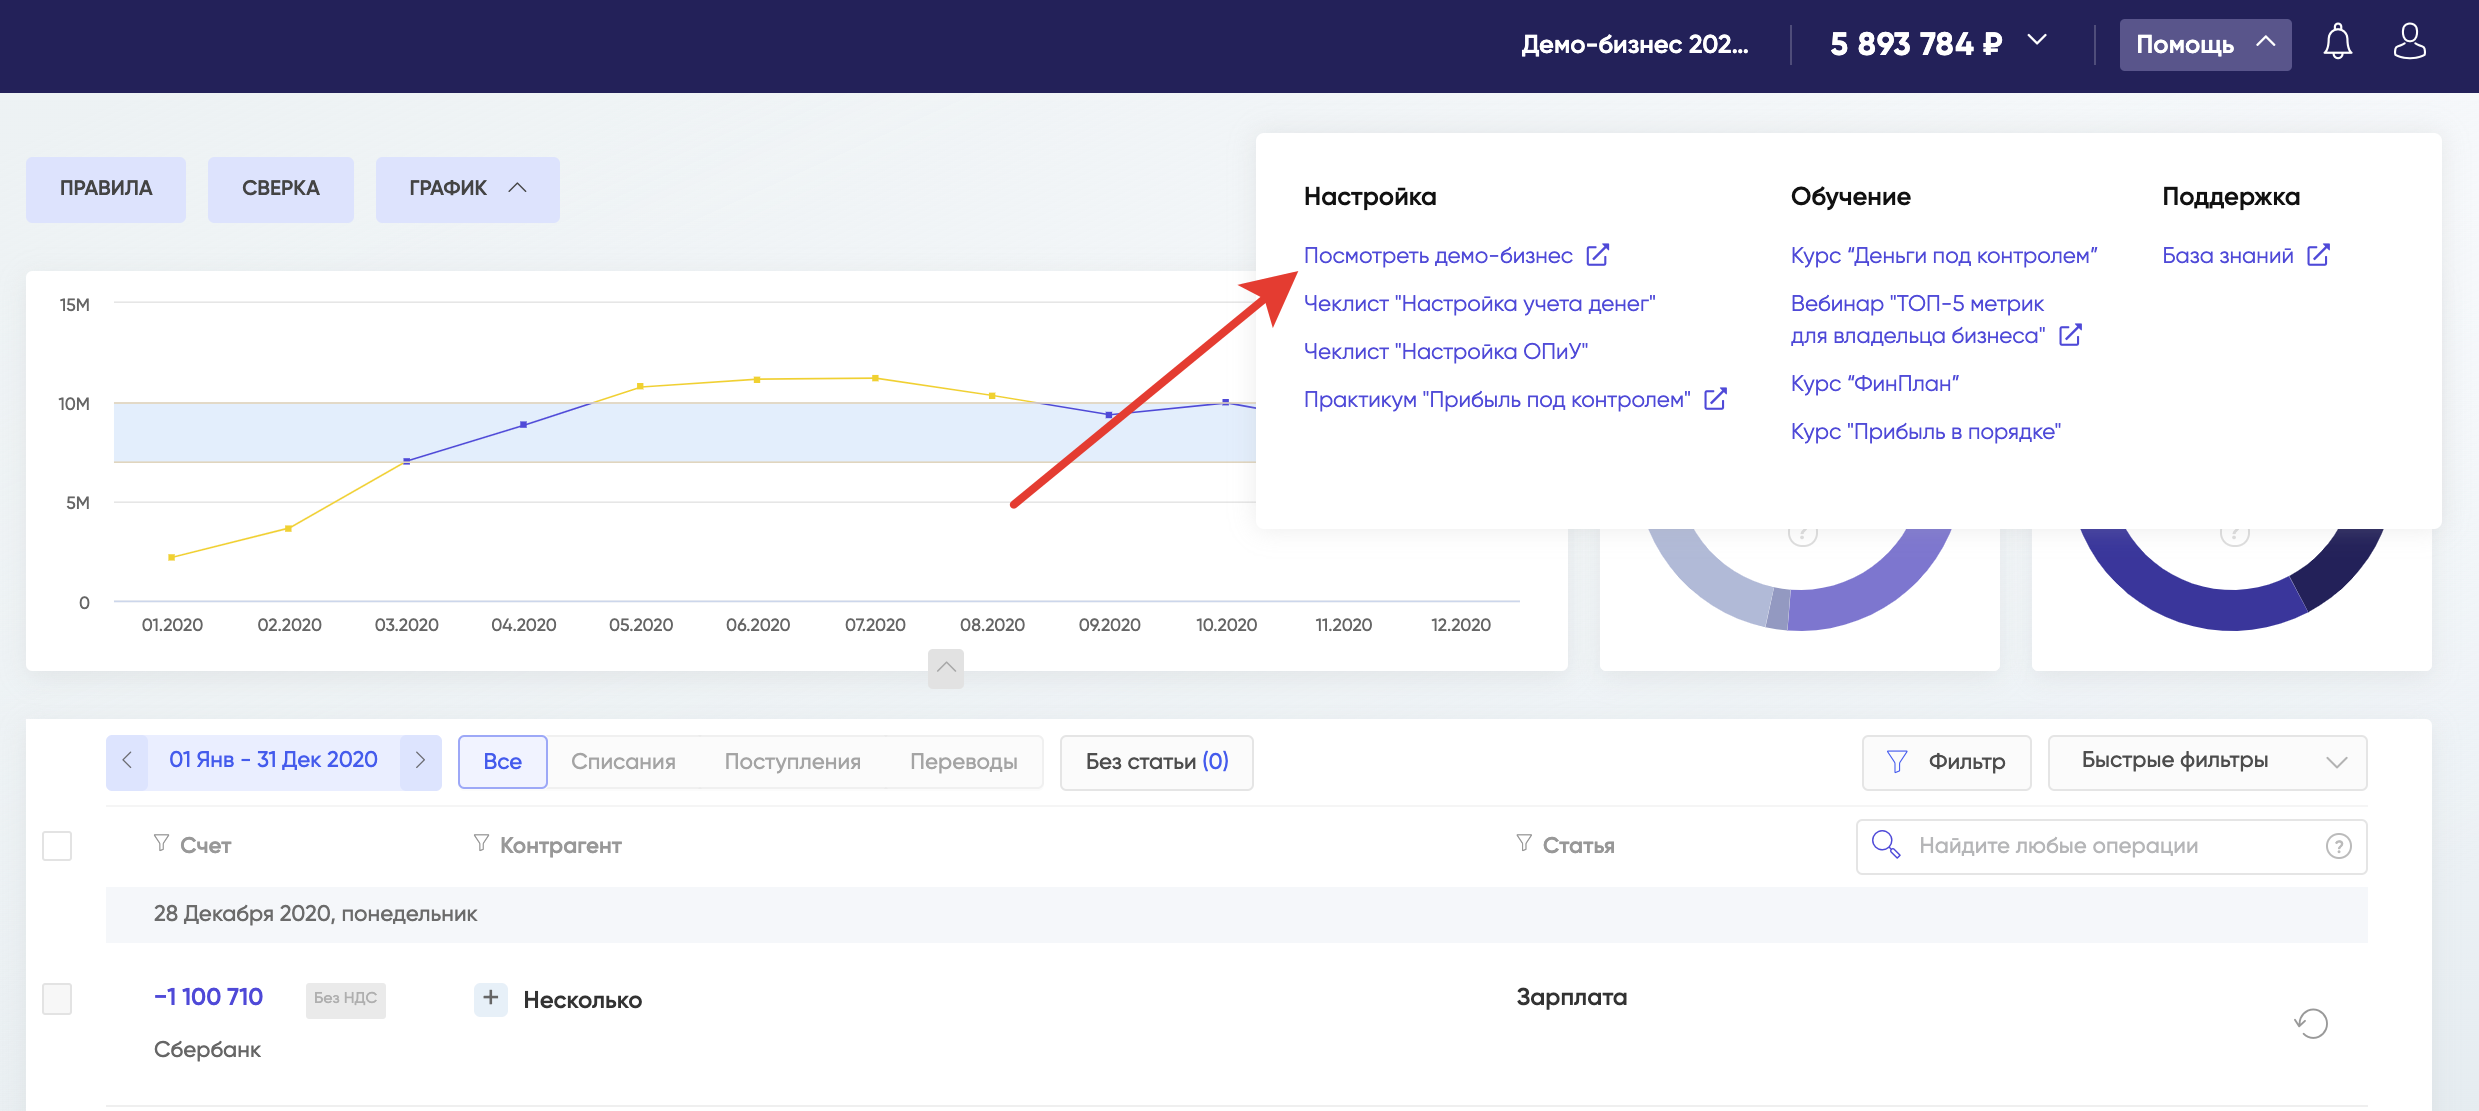The height and width of the screenshot is (1111, 2479).
Task: Click the -1 100 710 amount
Action: click(208, 997)
